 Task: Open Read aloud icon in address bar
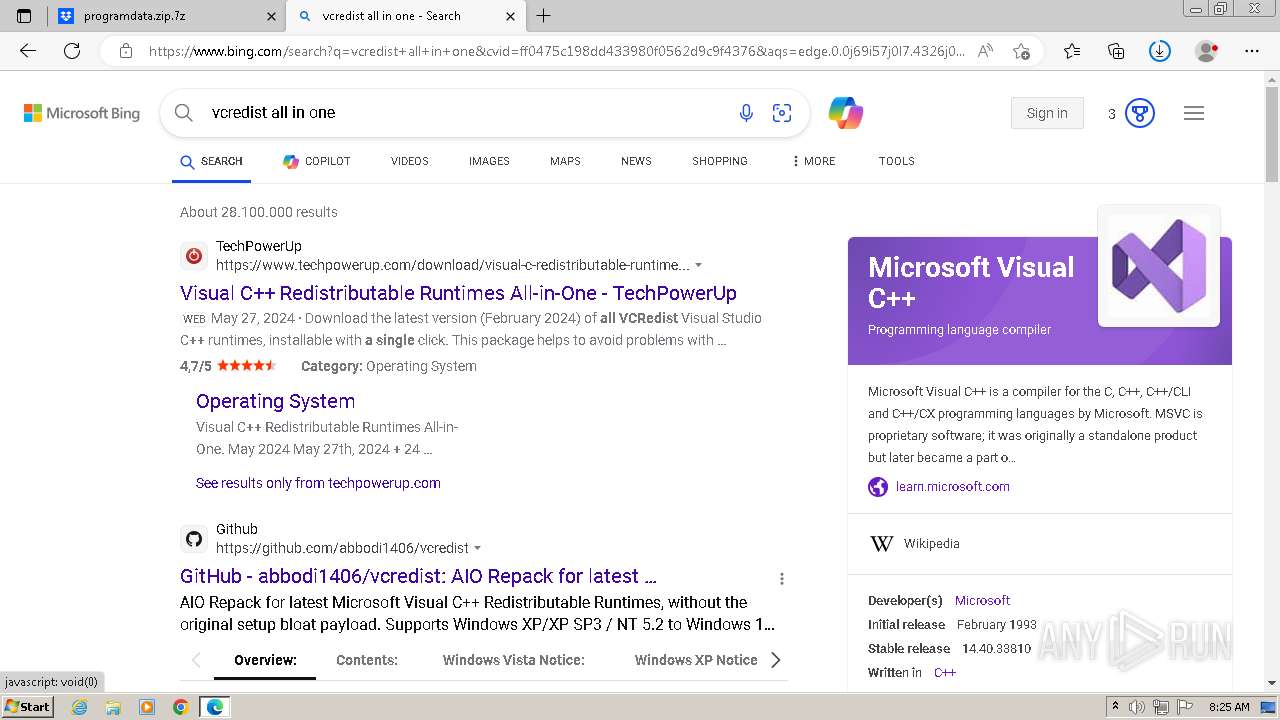point(985,51)
